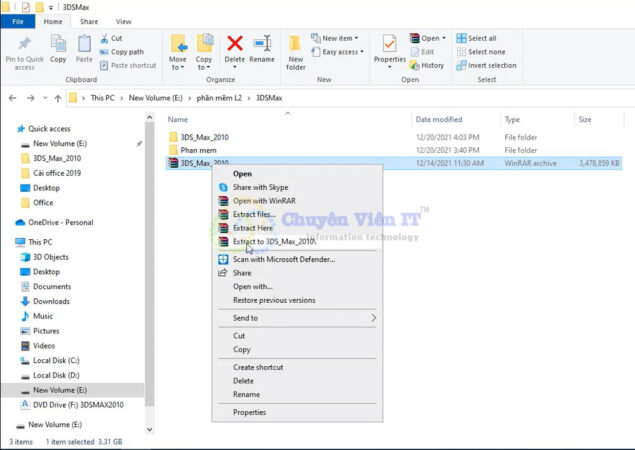Image resolution: width=635 pixels, height=450 pixels.
Task: Expand the Send to submenu
Action: point(300,318)
